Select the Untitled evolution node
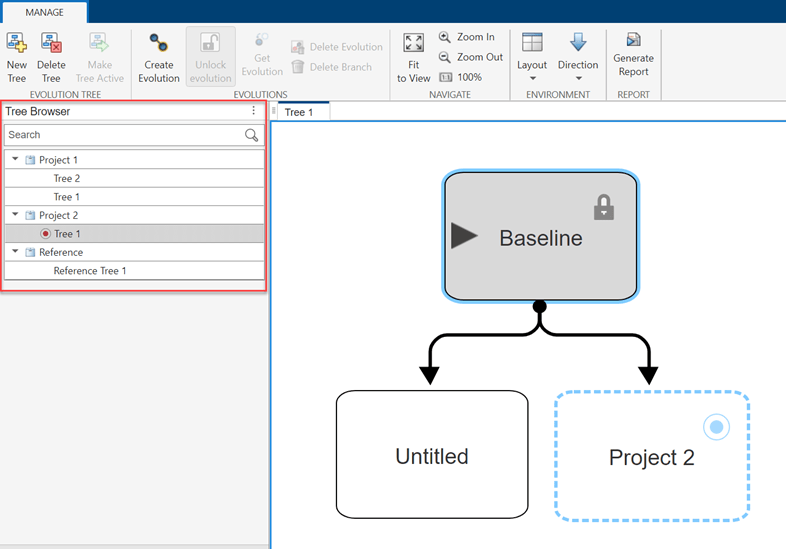The height and width of the screenshot is (549, 786). [x=432, y=454]
